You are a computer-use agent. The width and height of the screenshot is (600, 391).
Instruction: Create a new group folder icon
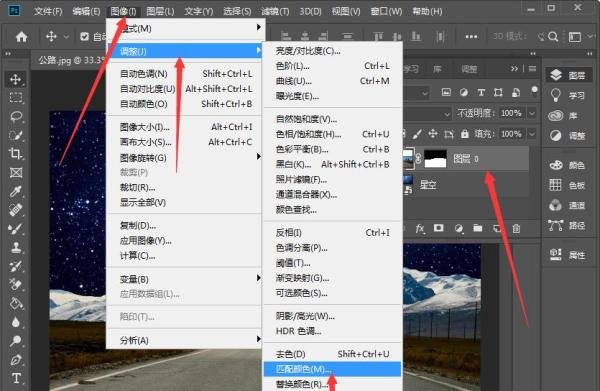click(x=478, y=228)
